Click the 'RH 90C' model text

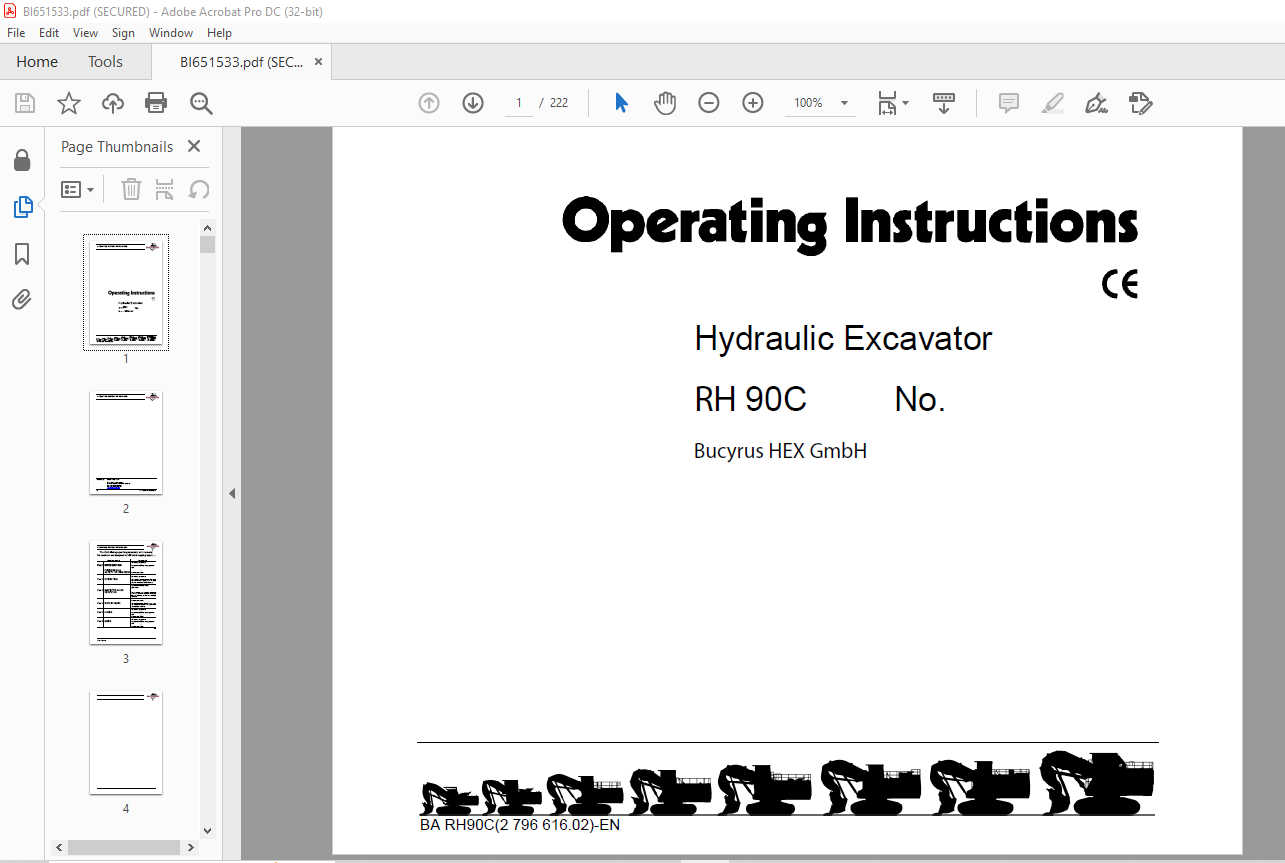(750, 400)
